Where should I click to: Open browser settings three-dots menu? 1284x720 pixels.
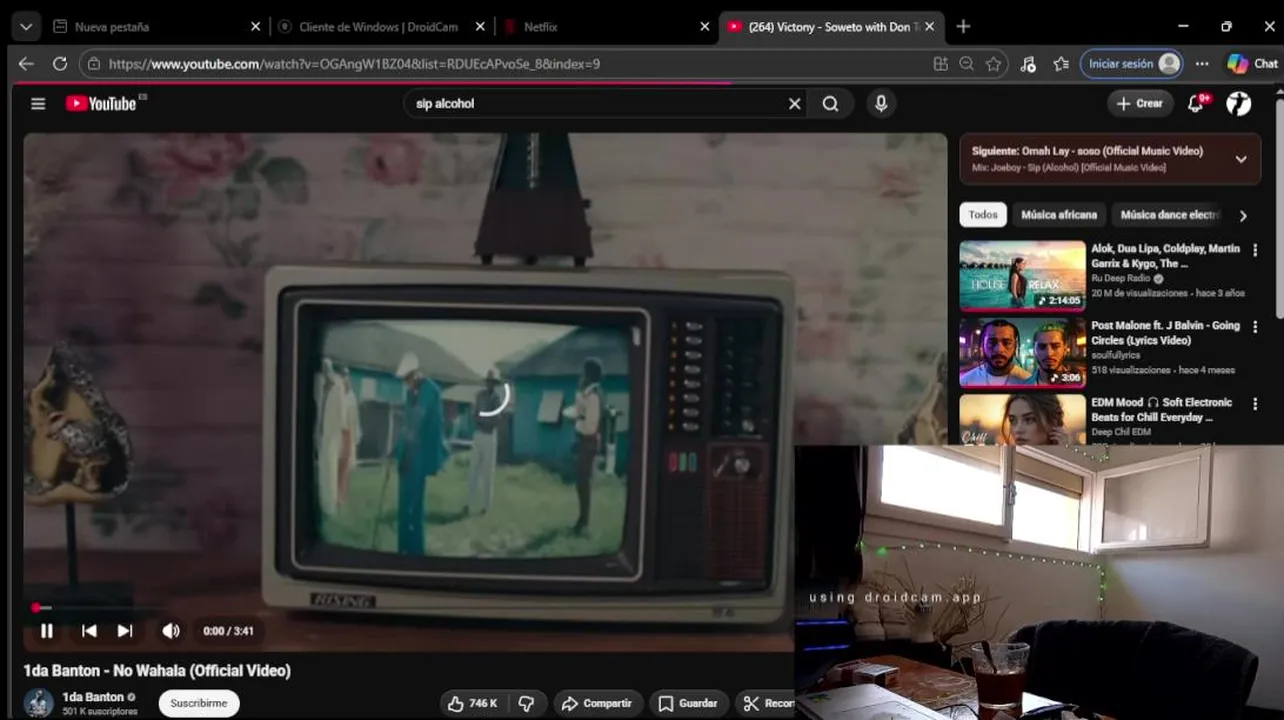1202,63
